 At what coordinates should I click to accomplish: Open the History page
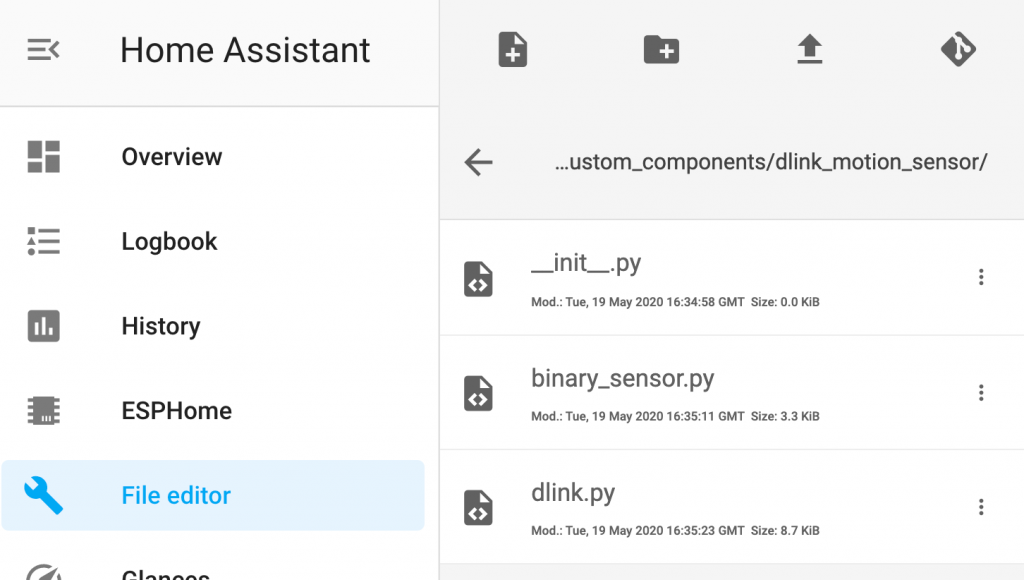click(160, 326)
